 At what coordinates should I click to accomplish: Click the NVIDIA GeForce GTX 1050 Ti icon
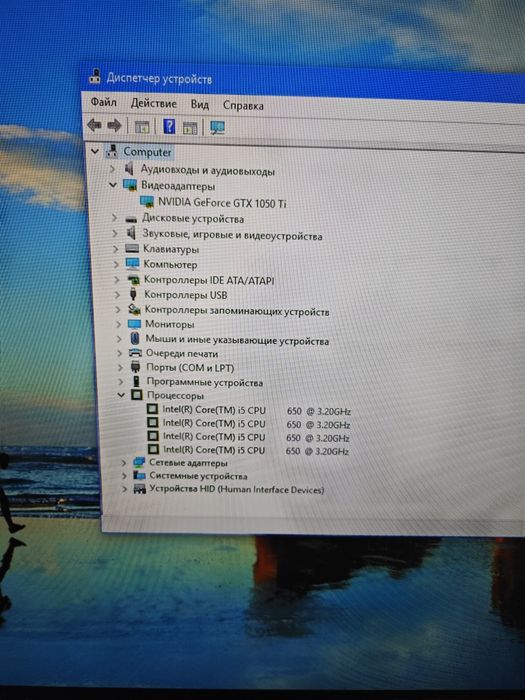click(147, 202)
